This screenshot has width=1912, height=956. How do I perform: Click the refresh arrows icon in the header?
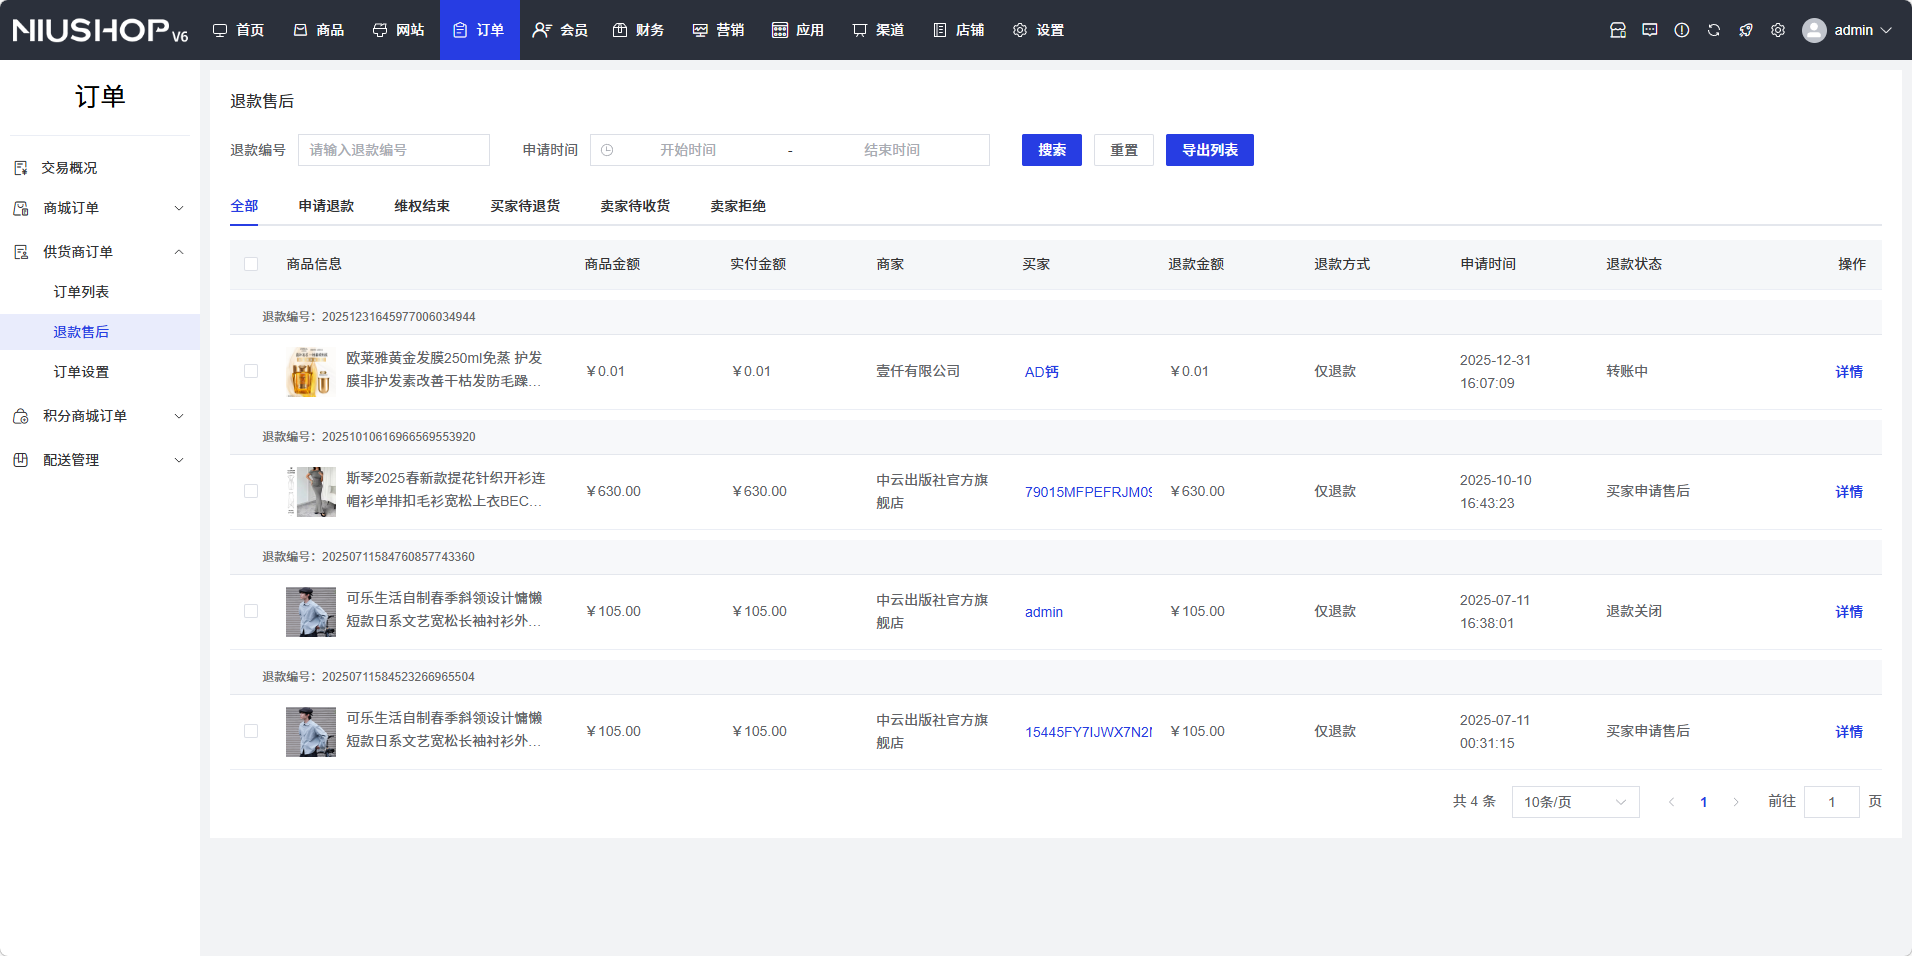point(1713,30)
